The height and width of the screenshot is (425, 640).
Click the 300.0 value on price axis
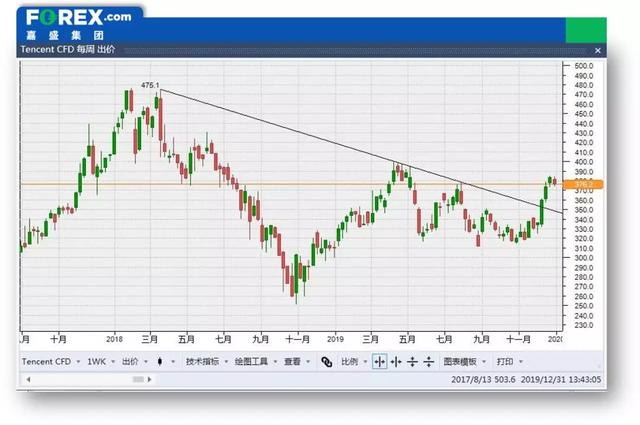coord(583,258)
